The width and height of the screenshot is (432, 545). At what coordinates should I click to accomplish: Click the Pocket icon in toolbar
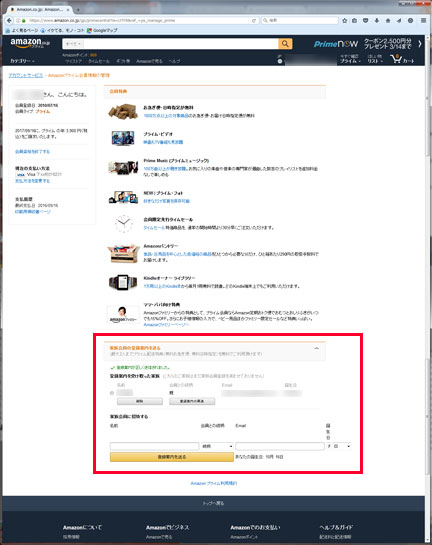tap(365, 21)
